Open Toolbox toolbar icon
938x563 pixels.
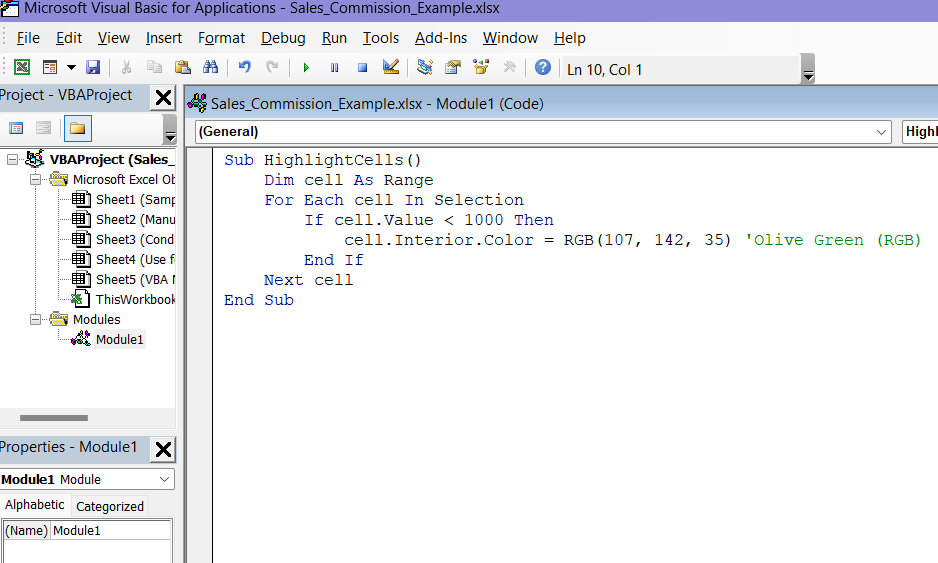509,67
